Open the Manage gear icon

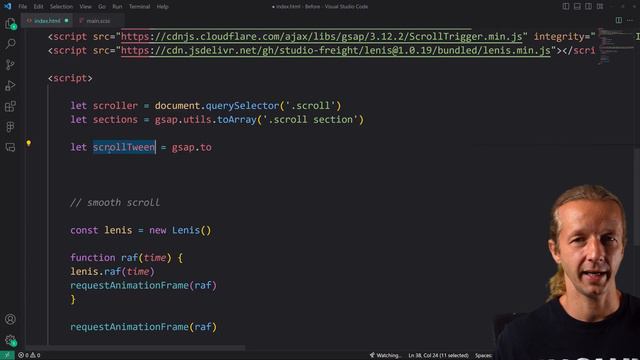click(x=11, y=340)
